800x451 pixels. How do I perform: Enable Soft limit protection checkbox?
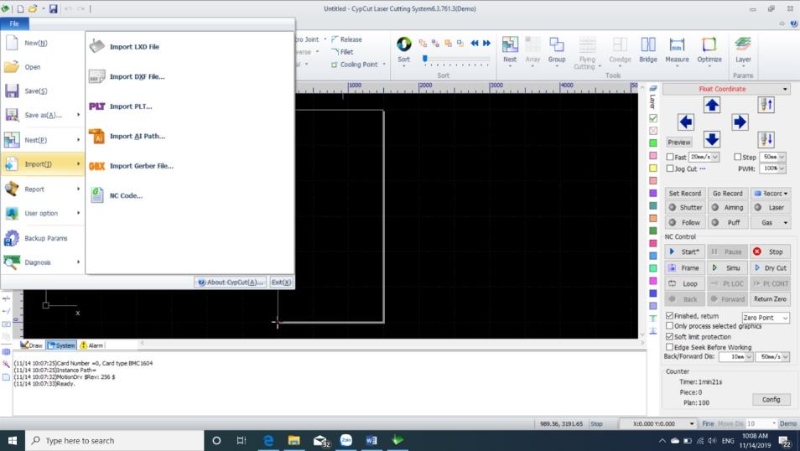[x=670, y=336]
